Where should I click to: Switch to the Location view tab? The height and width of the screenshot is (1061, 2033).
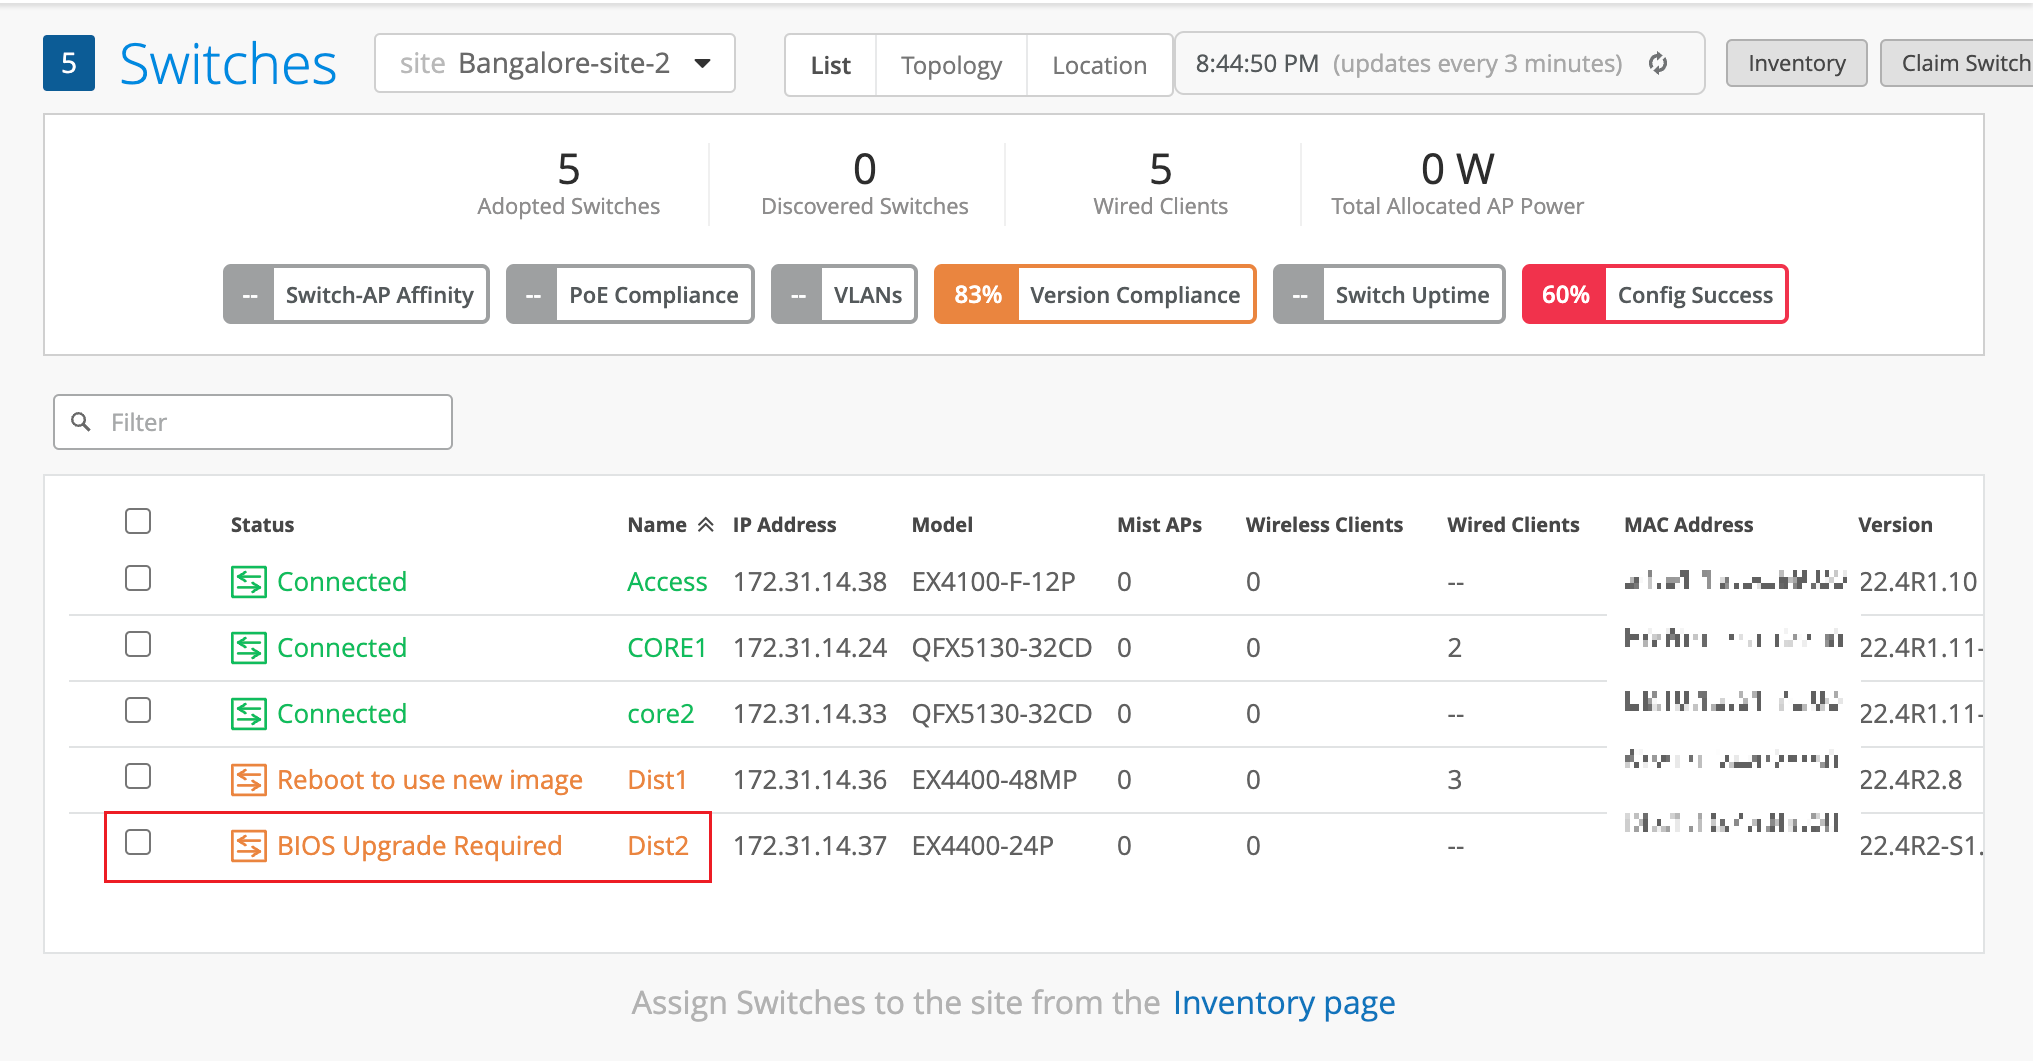(1099, 66)
